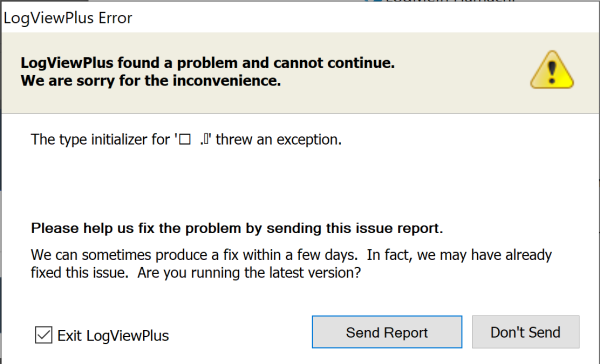Click the yellow warning triangle icon
The height and width of the screenshot is (364, 600).
click(x=552, y=70)
